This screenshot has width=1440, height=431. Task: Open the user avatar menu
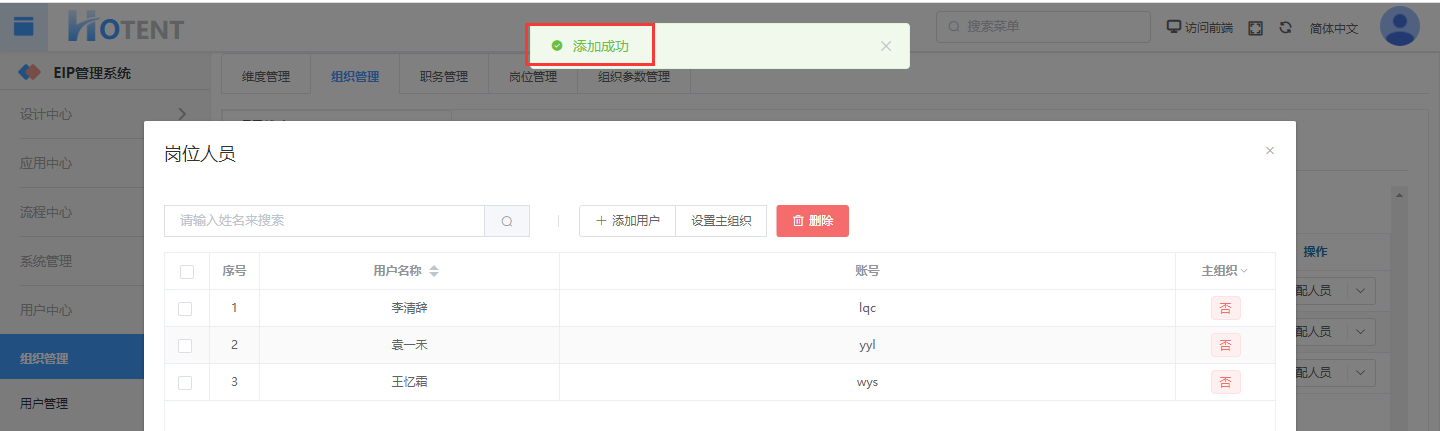pos(1399,27)
